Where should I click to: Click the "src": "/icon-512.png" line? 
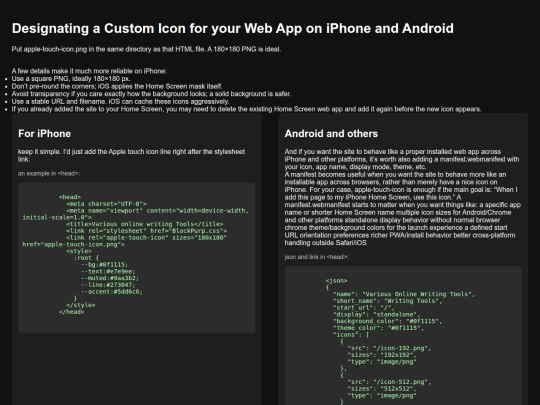click(389, 382)
